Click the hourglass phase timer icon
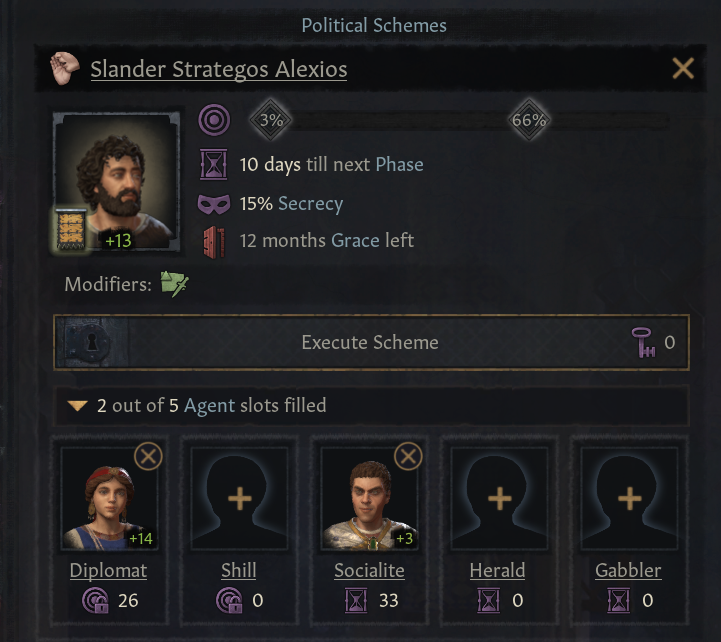This screenshot has height=642, width=721. 214,165
